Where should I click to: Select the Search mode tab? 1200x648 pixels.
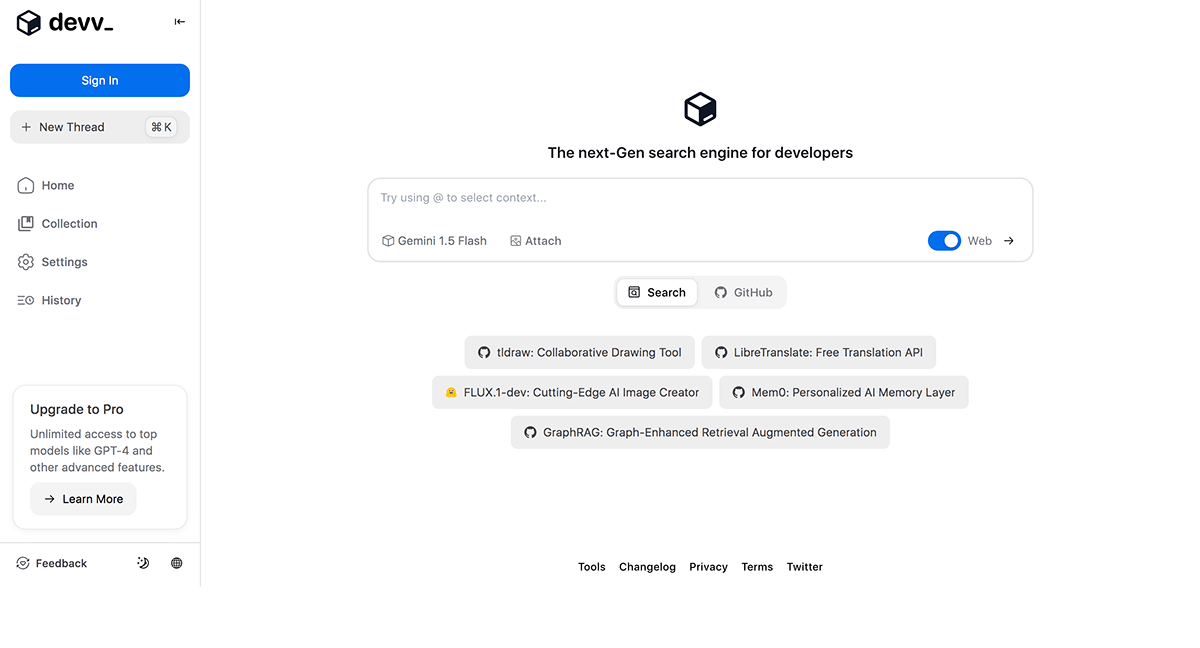point(657,292)
